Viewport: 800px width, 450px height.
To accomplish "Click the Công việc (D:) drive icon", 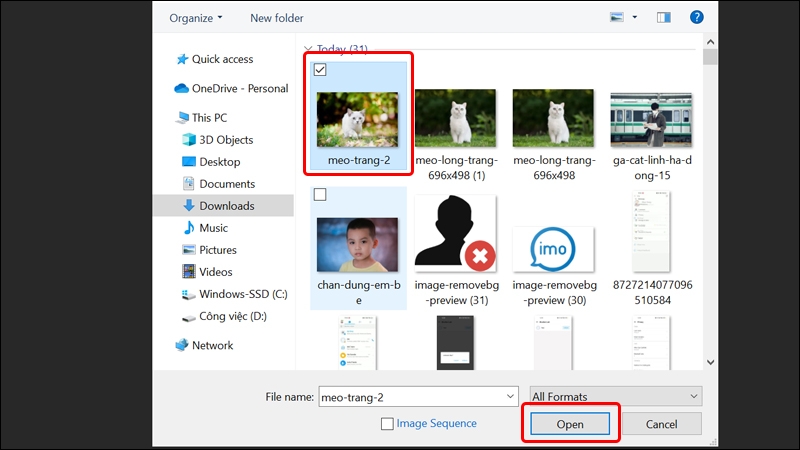I will (x=189, y=317).
